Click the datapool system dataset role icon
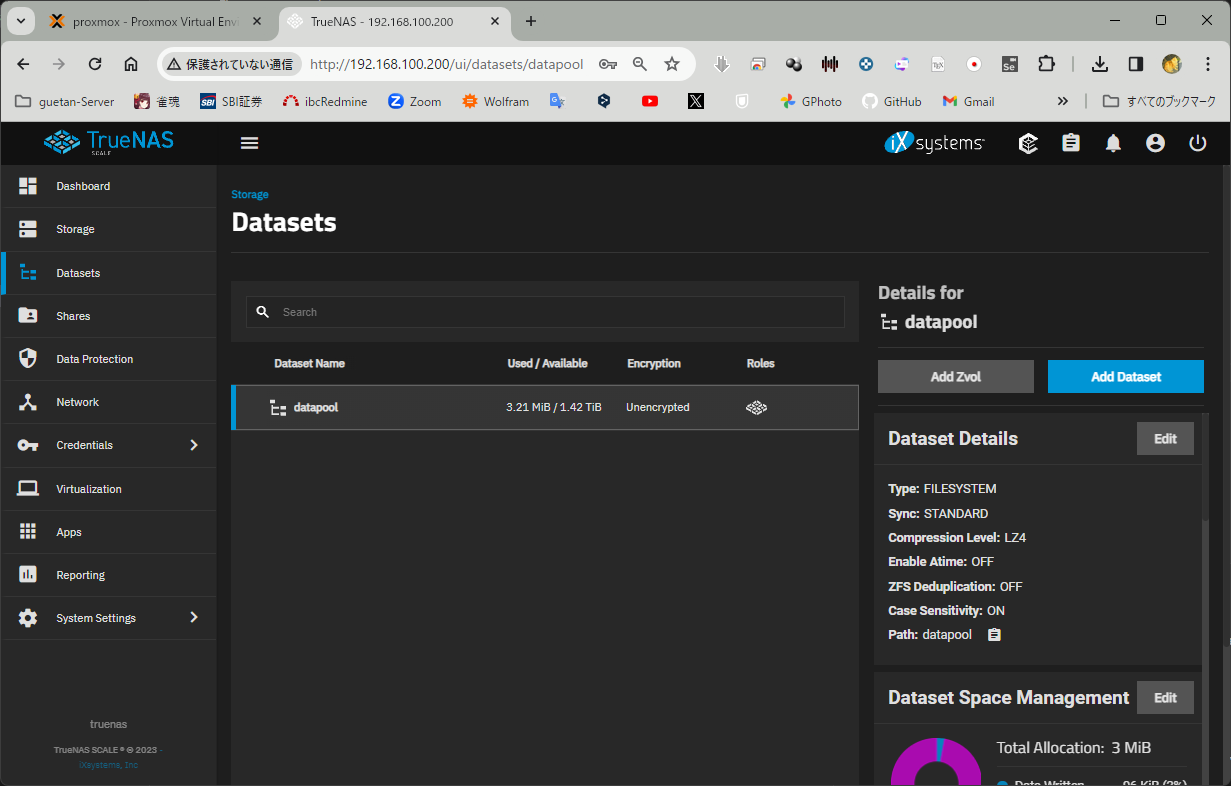1231x786 pixels. click(x=757, y=408)
